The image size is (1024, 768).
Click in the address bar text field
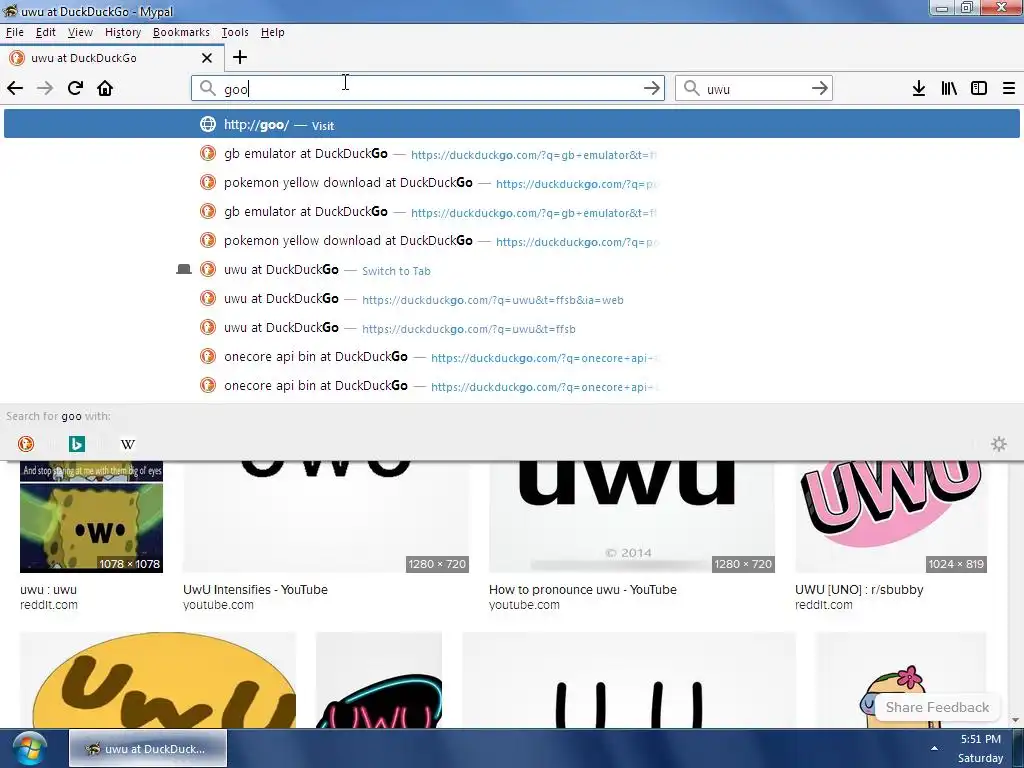428,88
